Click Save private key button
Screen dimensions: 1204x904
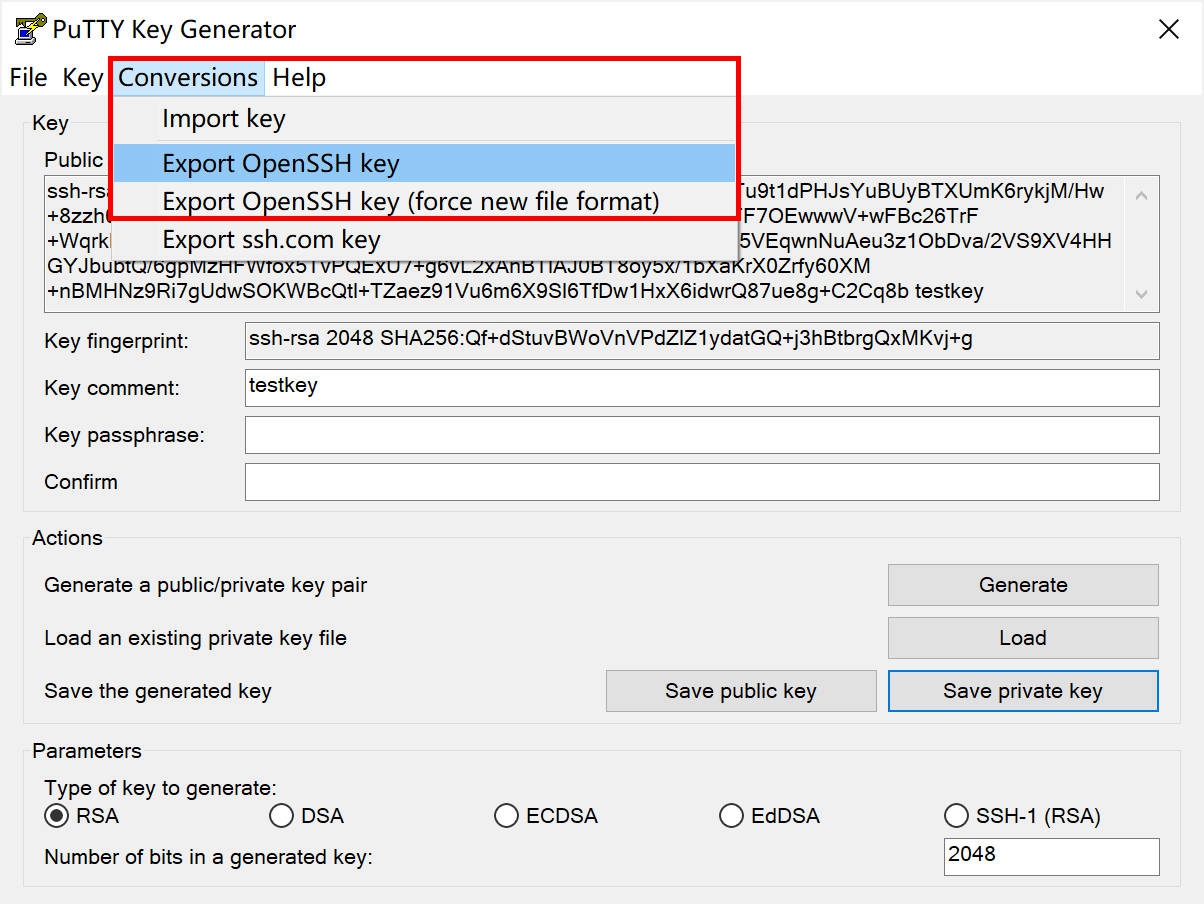1023,691
